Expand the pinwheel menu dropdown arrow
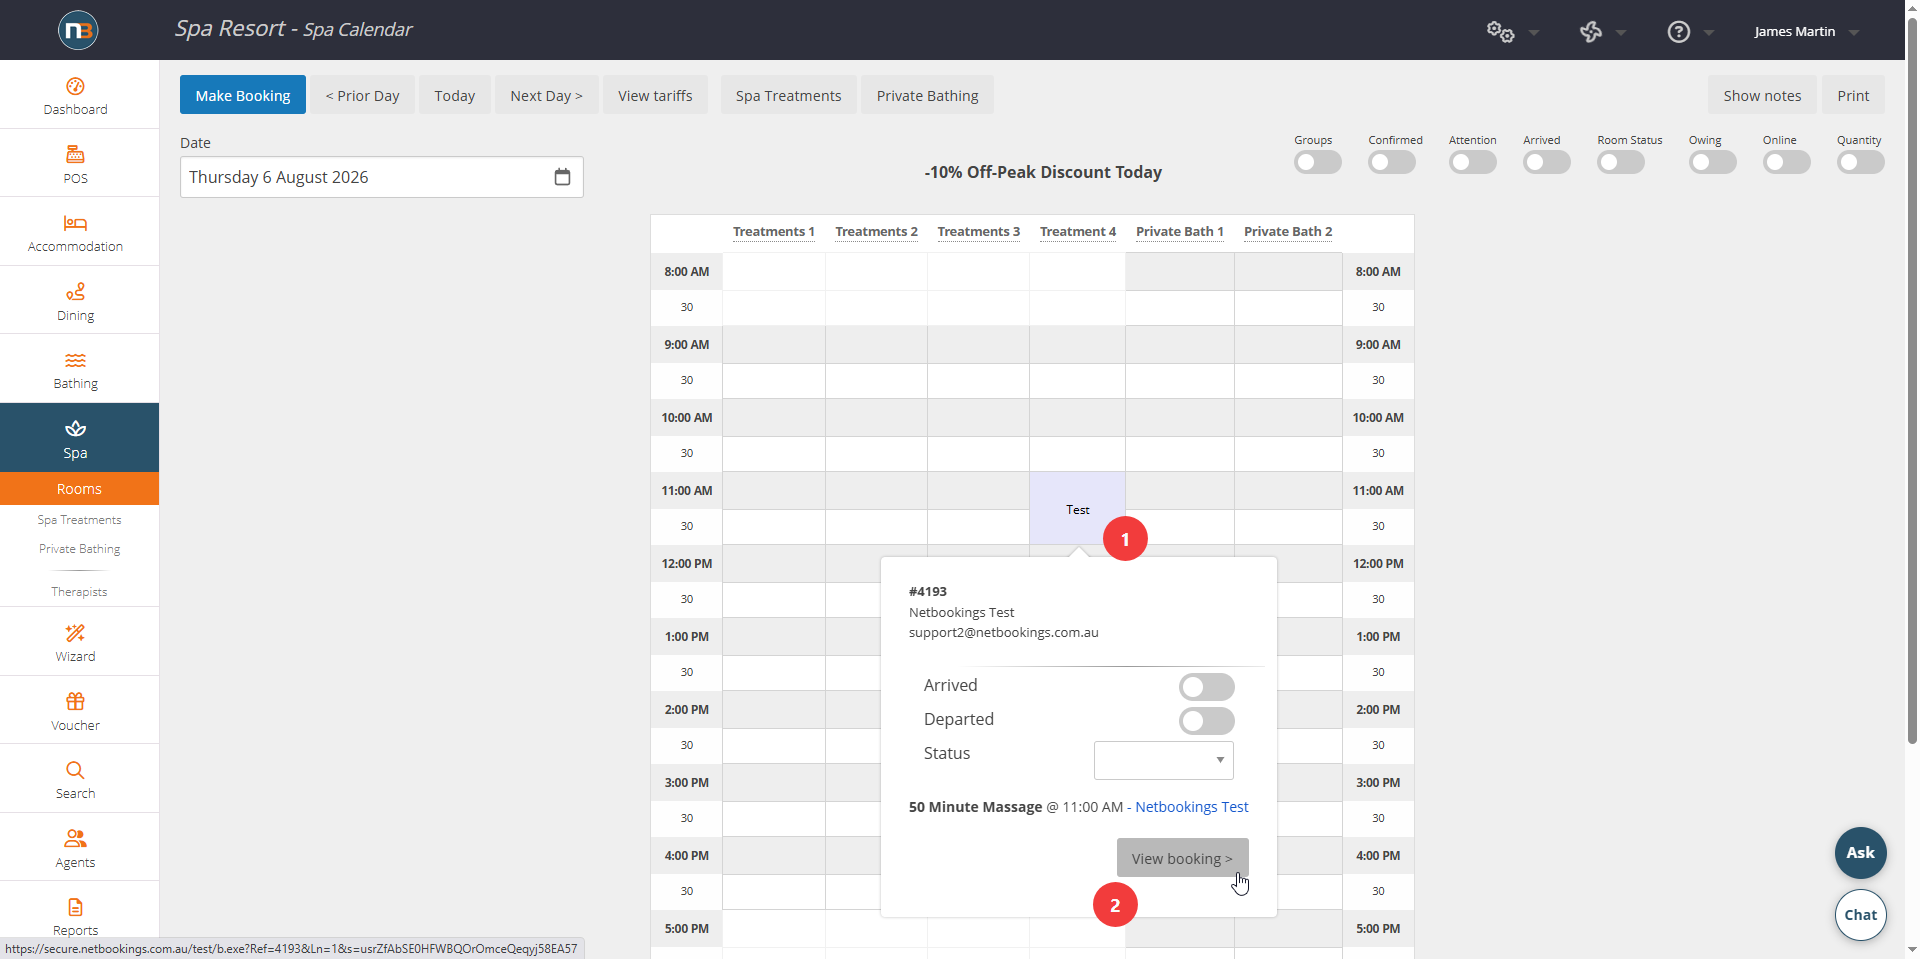Image resolution: width=1920 pixels, height=959 pixels. (x=1621, y=33)
